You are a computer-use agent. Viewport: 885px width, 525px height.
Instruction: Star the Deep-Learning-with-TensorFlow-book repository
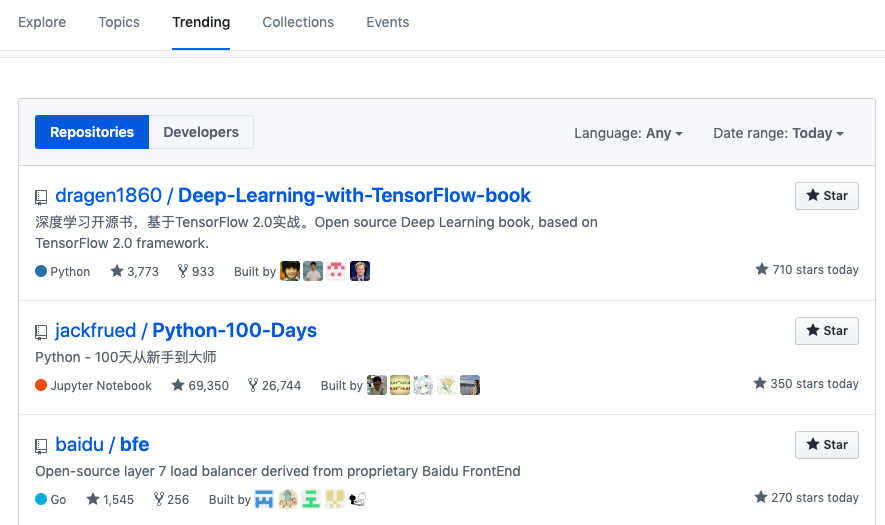pyautogui.click(x=826, y=196)
